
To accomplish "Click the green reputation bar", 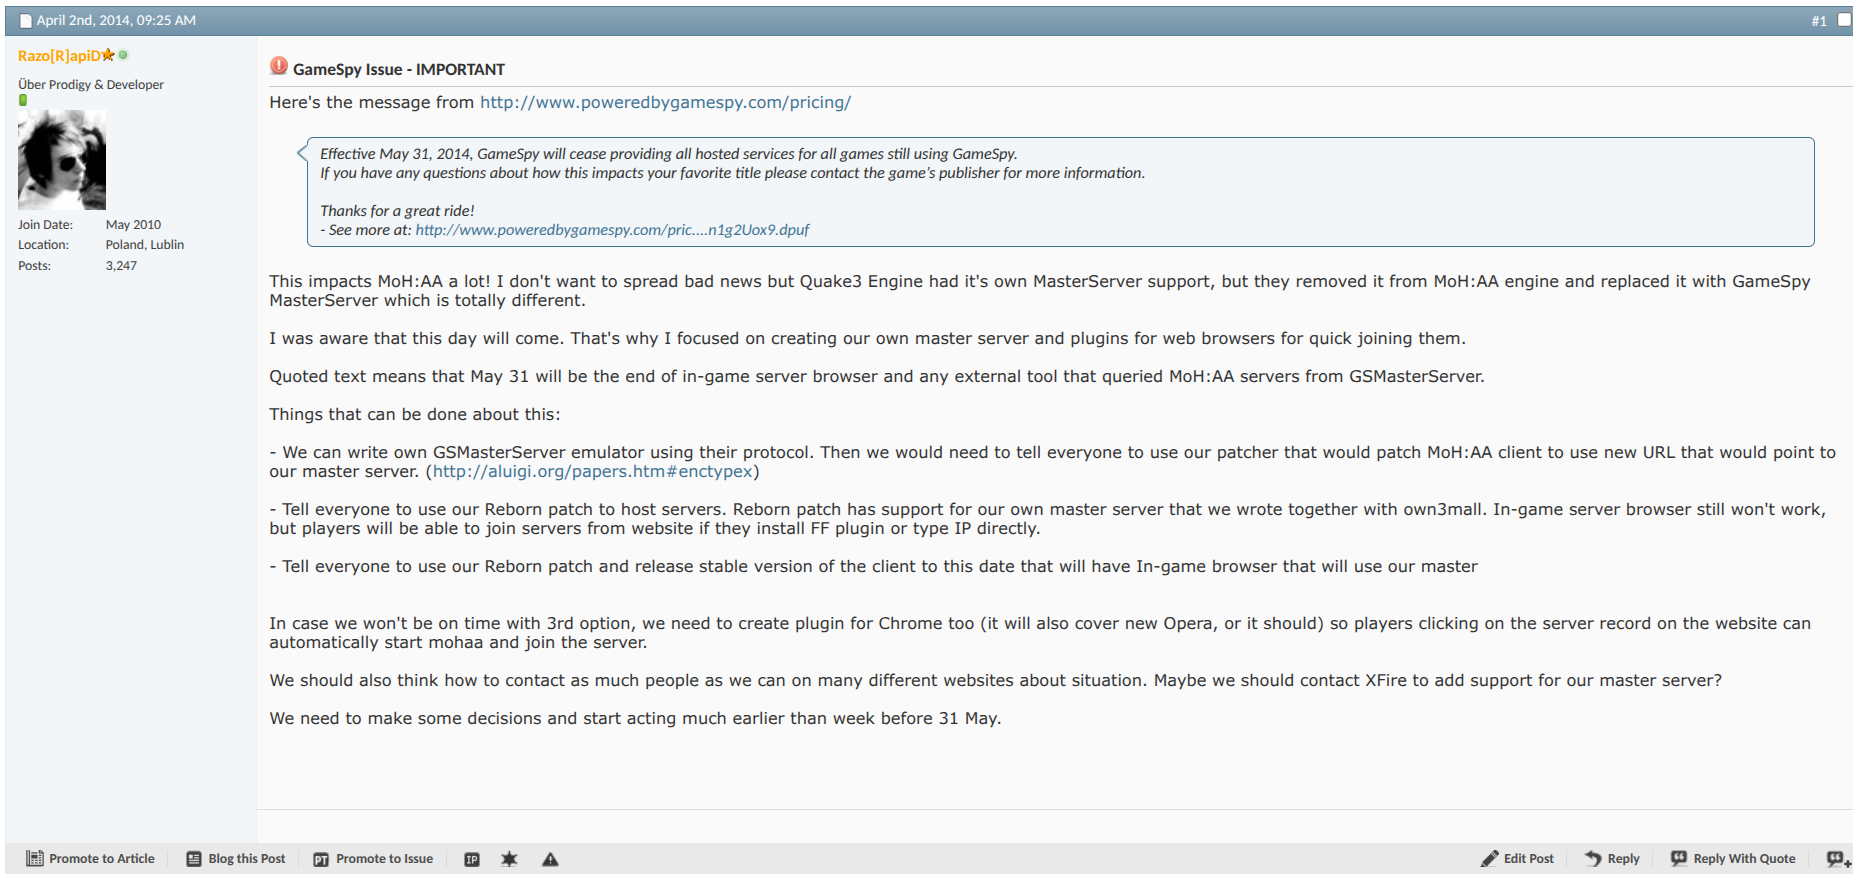I will [23, 100].
